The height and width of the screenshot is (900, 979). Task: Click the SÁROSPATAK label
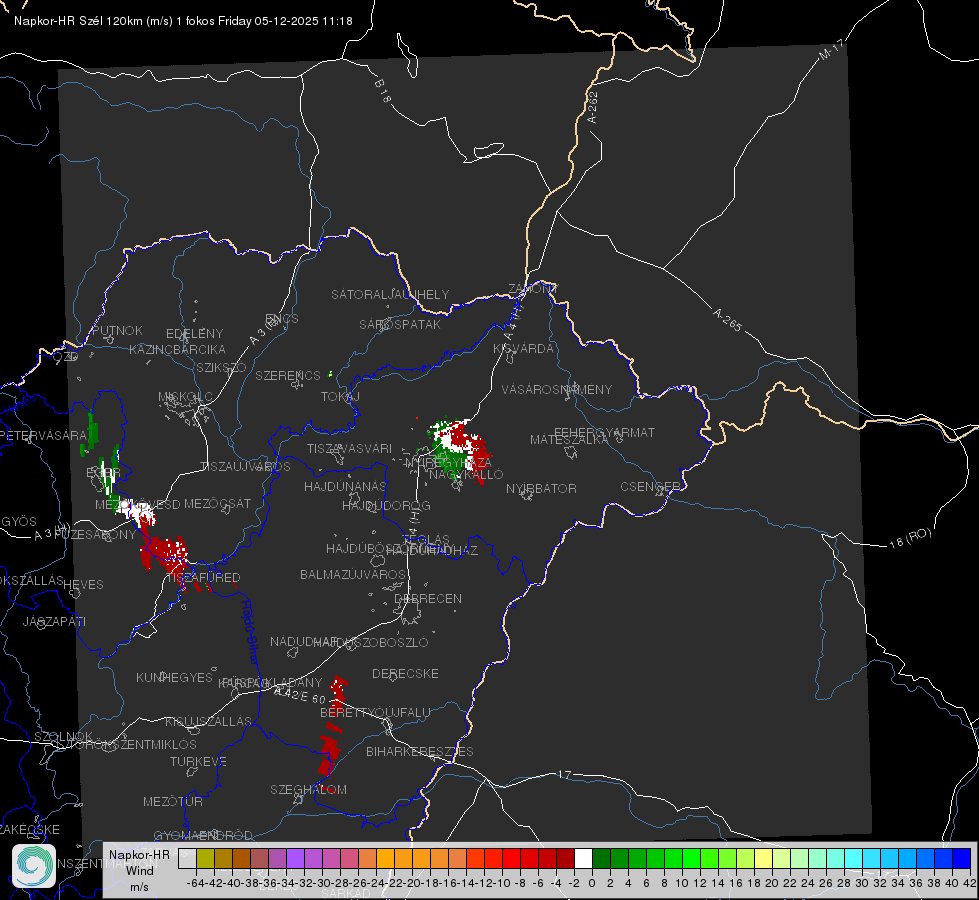(x=400, y=324)
